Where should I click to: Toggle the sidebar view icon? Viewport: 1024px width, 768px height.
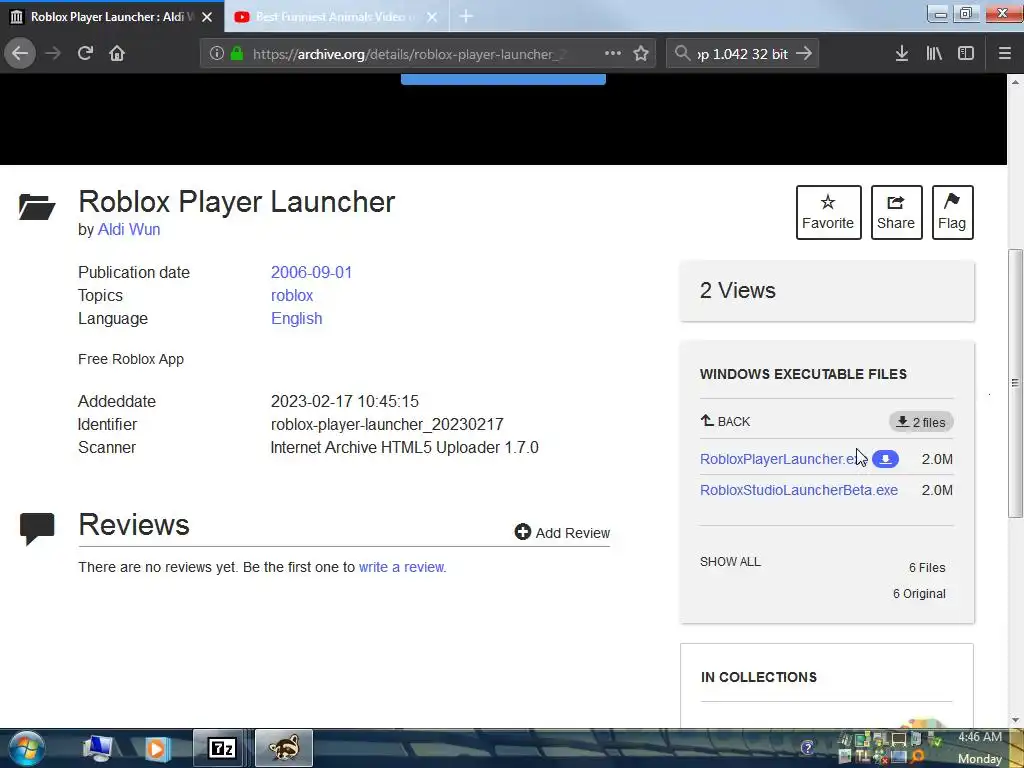(x=966, y=54)
